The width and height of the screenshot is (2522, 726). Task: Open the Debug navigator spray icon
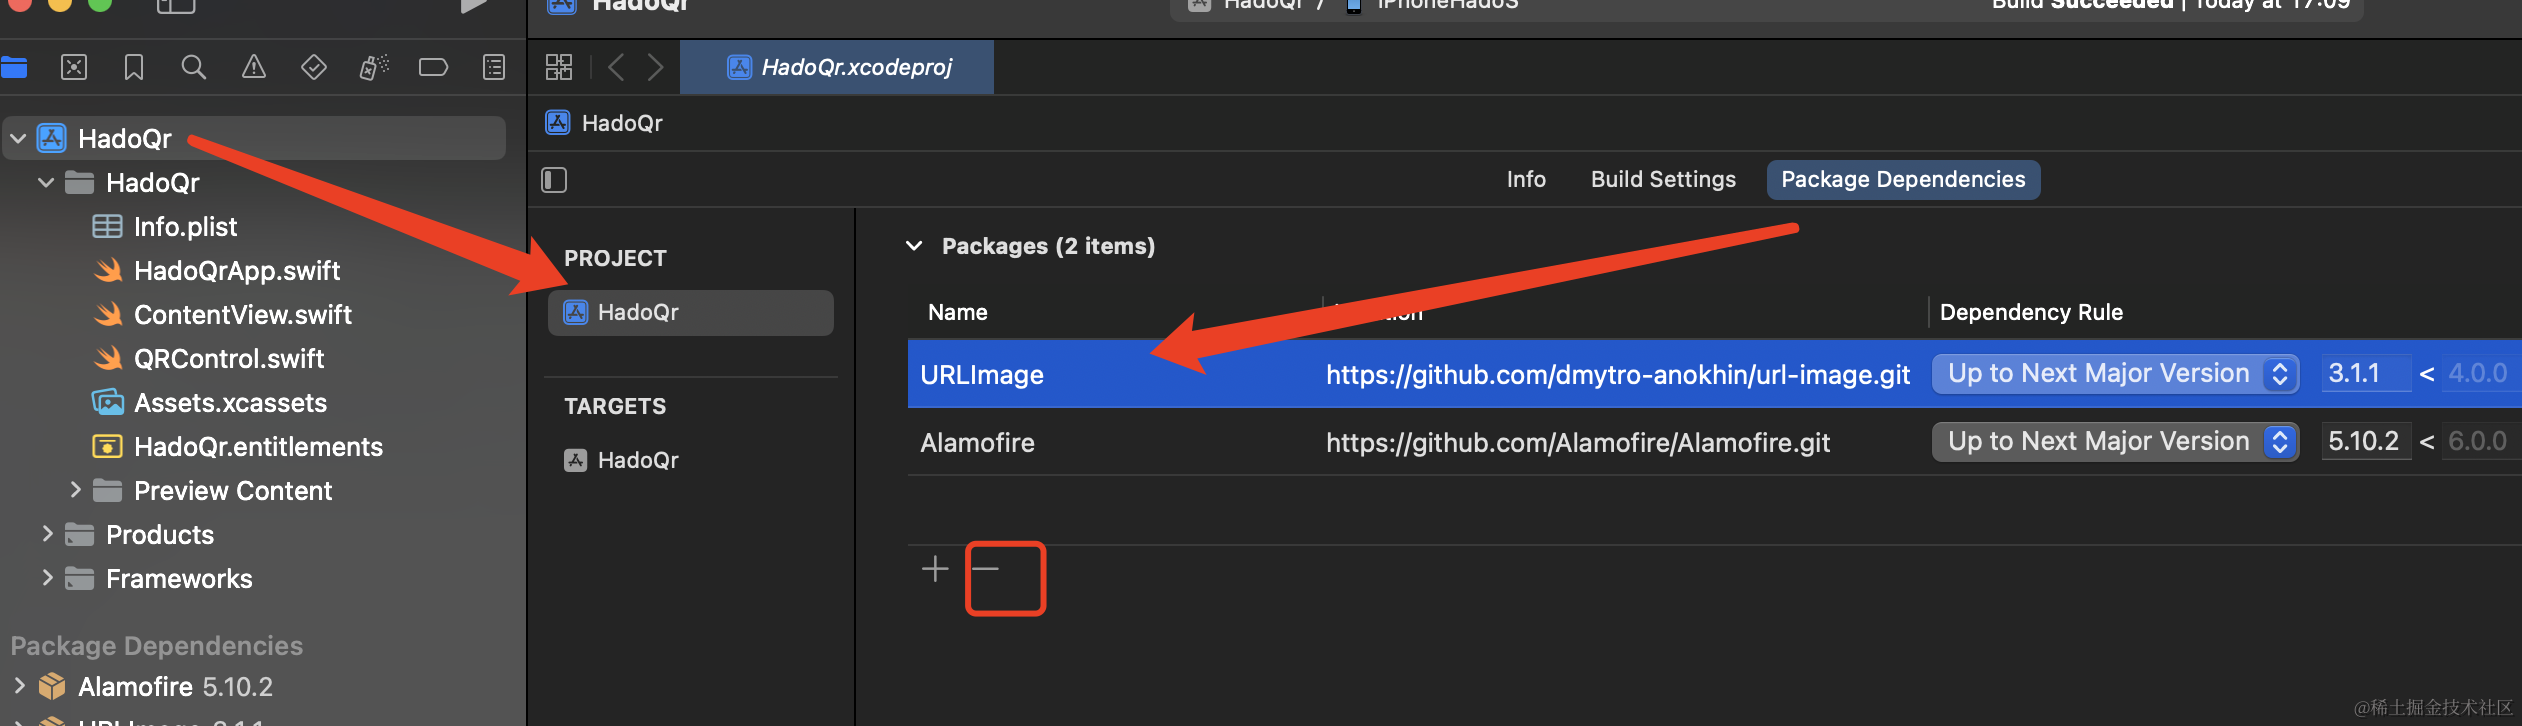(374, 68)
